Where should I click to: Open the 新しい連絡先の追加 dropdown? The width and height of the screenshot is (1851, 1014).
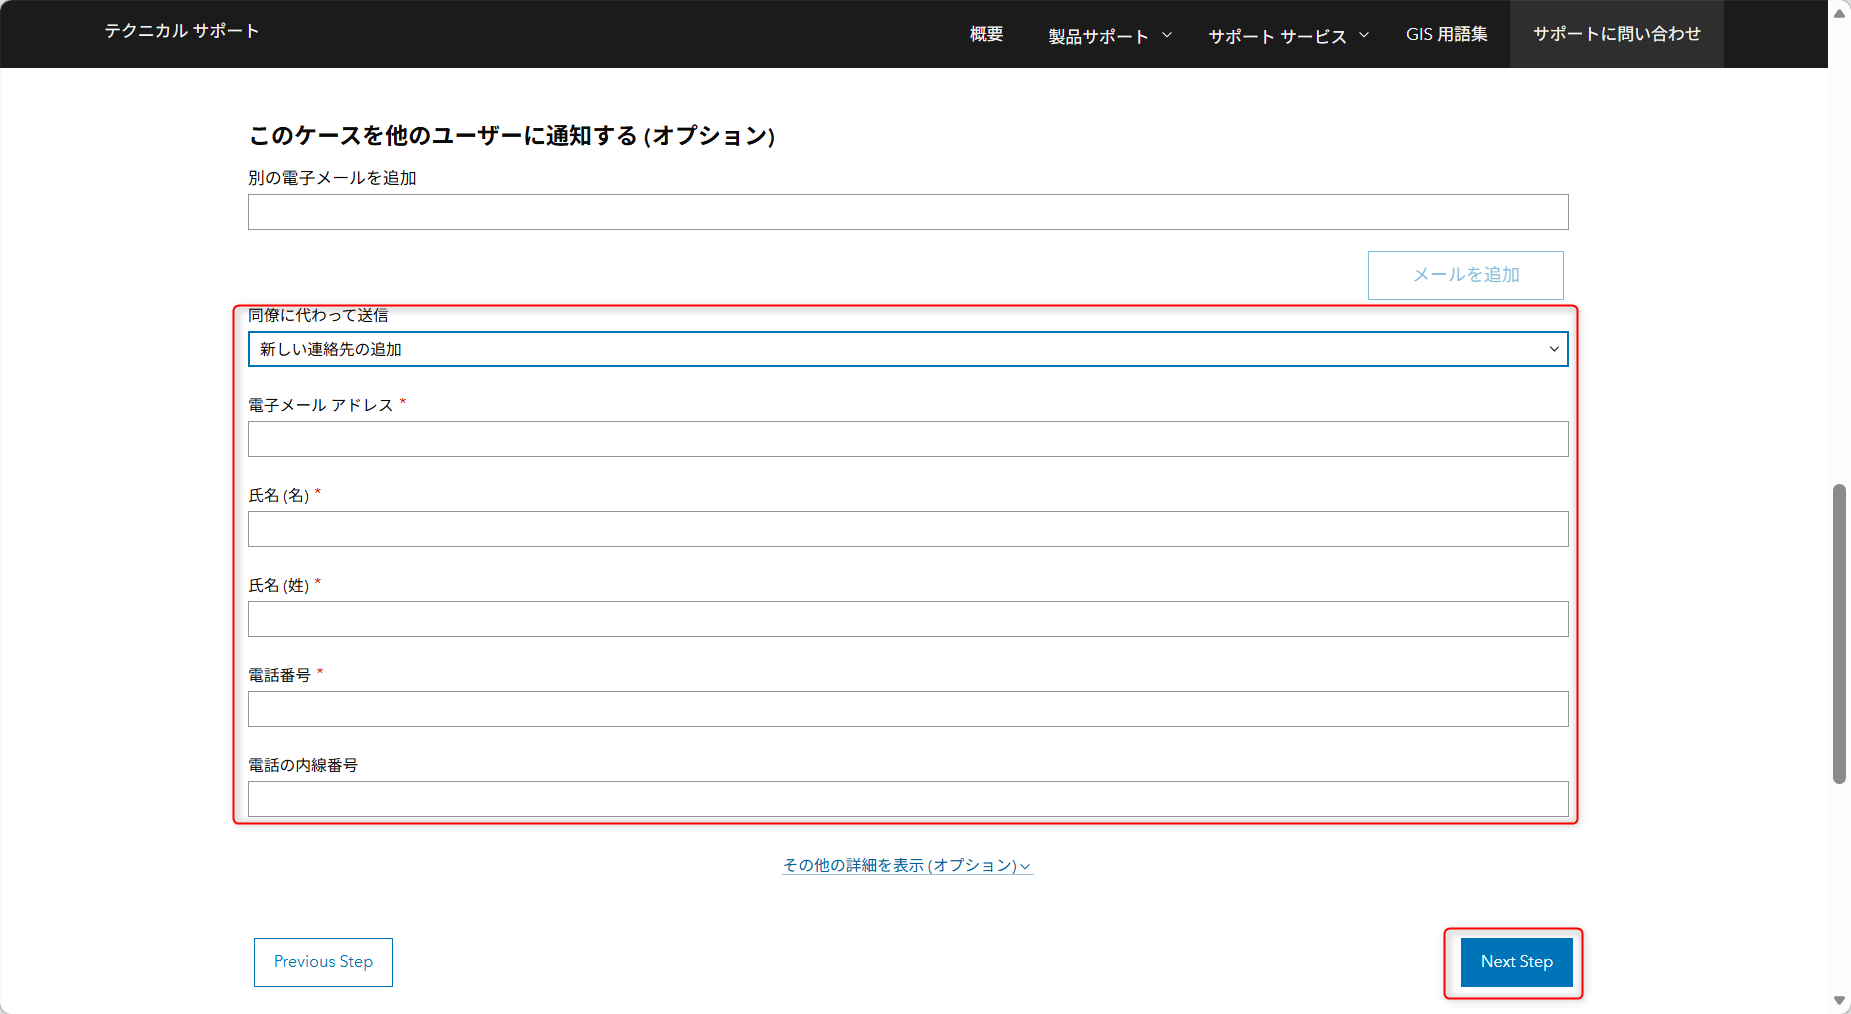pyautogui.click(x=908, y=349)
